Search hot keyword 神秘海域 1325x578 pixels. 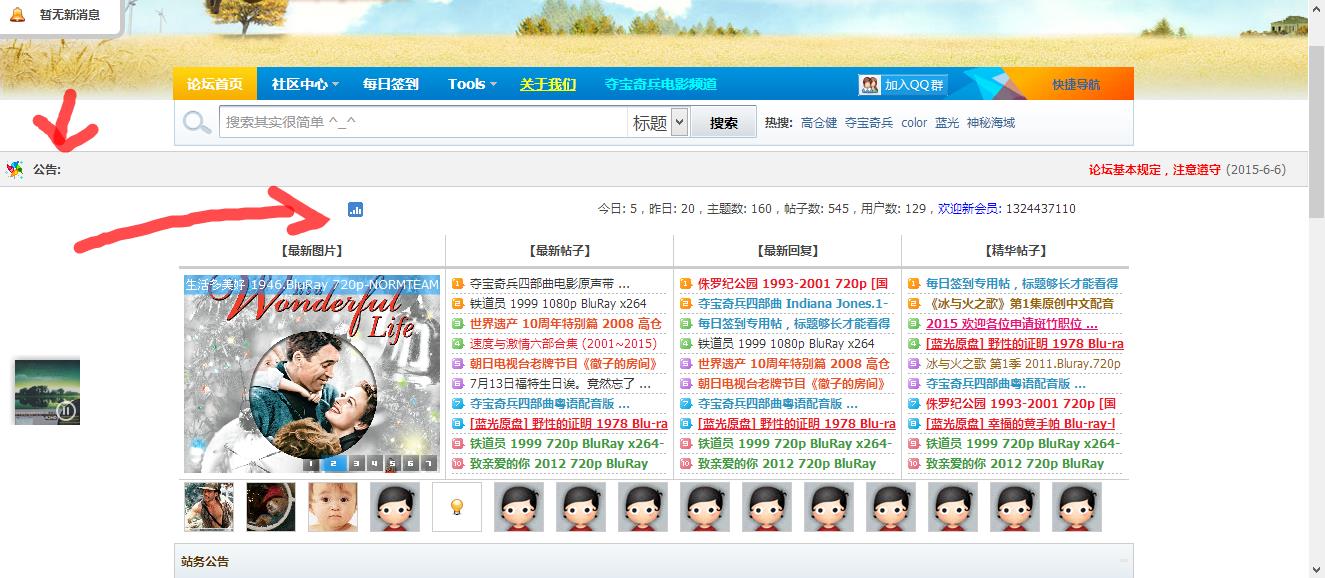click(x=991, y=123)
